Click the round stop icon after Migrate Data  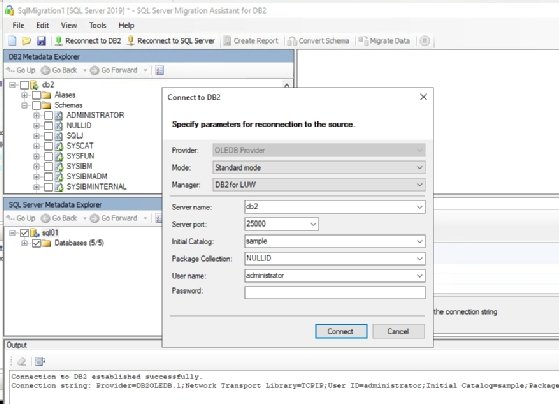[424, 41]
